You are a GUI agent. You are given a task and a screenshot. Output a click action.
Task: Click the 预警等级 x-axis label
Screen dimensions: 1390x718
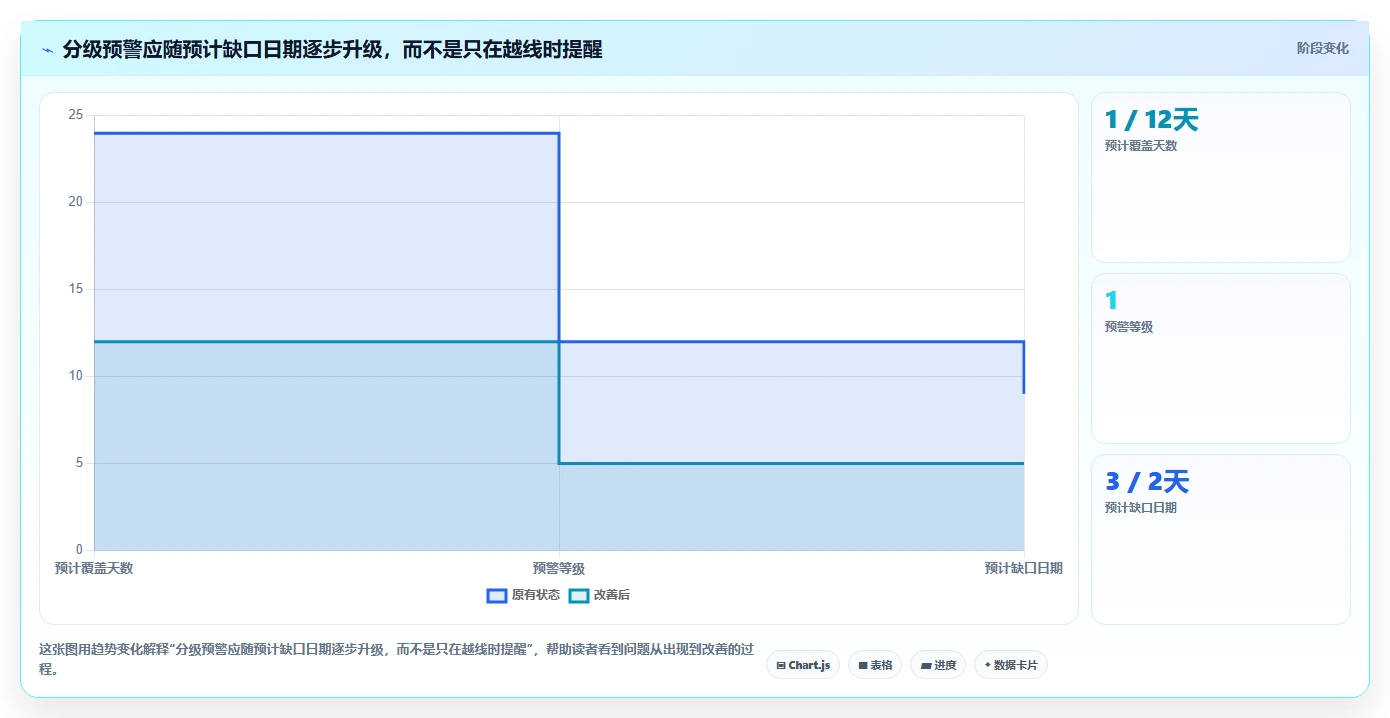click(559, 568)
